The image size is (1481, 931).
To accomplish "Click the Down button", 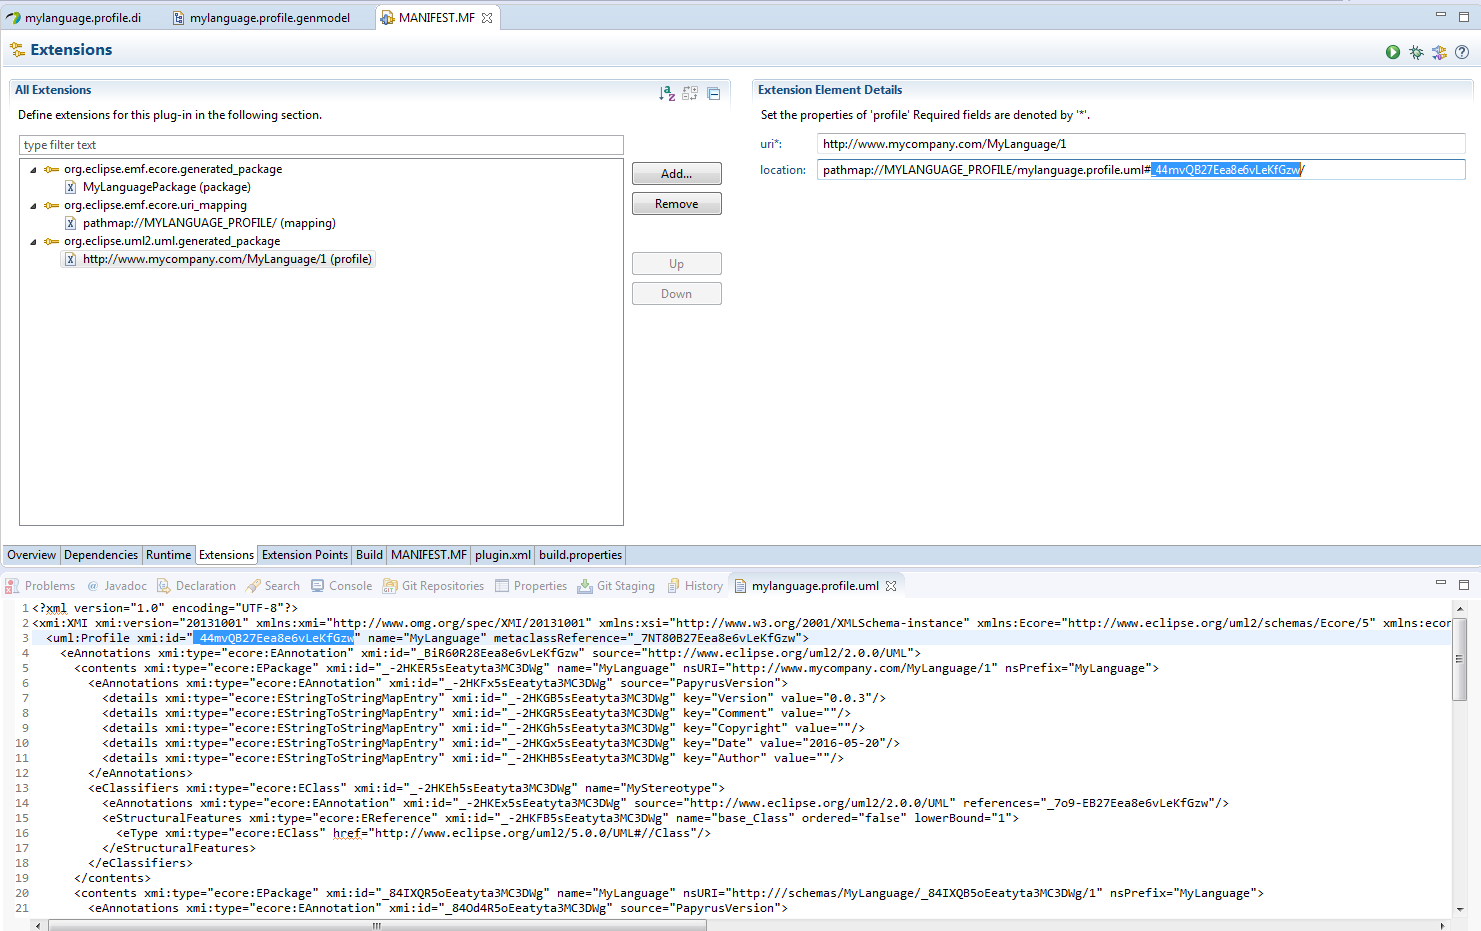I will tap(677, 294).
